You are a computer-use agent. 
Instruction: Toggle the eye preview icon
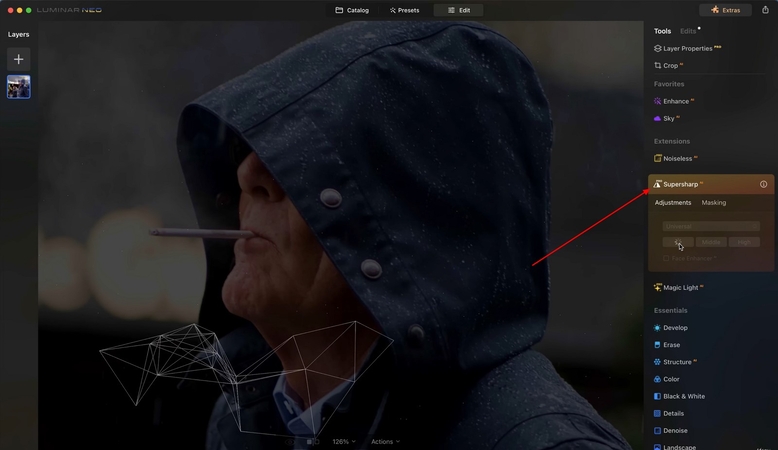coord(290,442)
